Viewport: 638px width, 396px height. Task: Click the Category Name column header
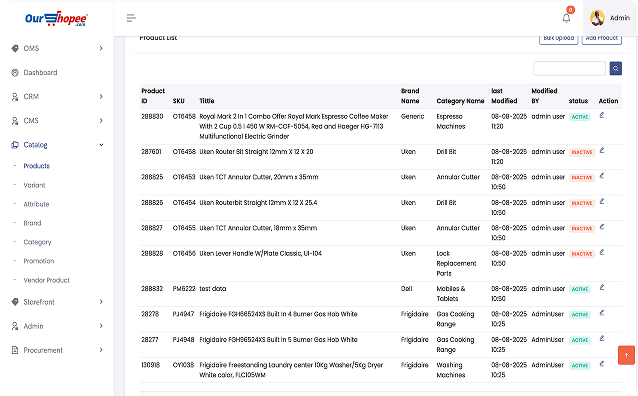(460, 101)
